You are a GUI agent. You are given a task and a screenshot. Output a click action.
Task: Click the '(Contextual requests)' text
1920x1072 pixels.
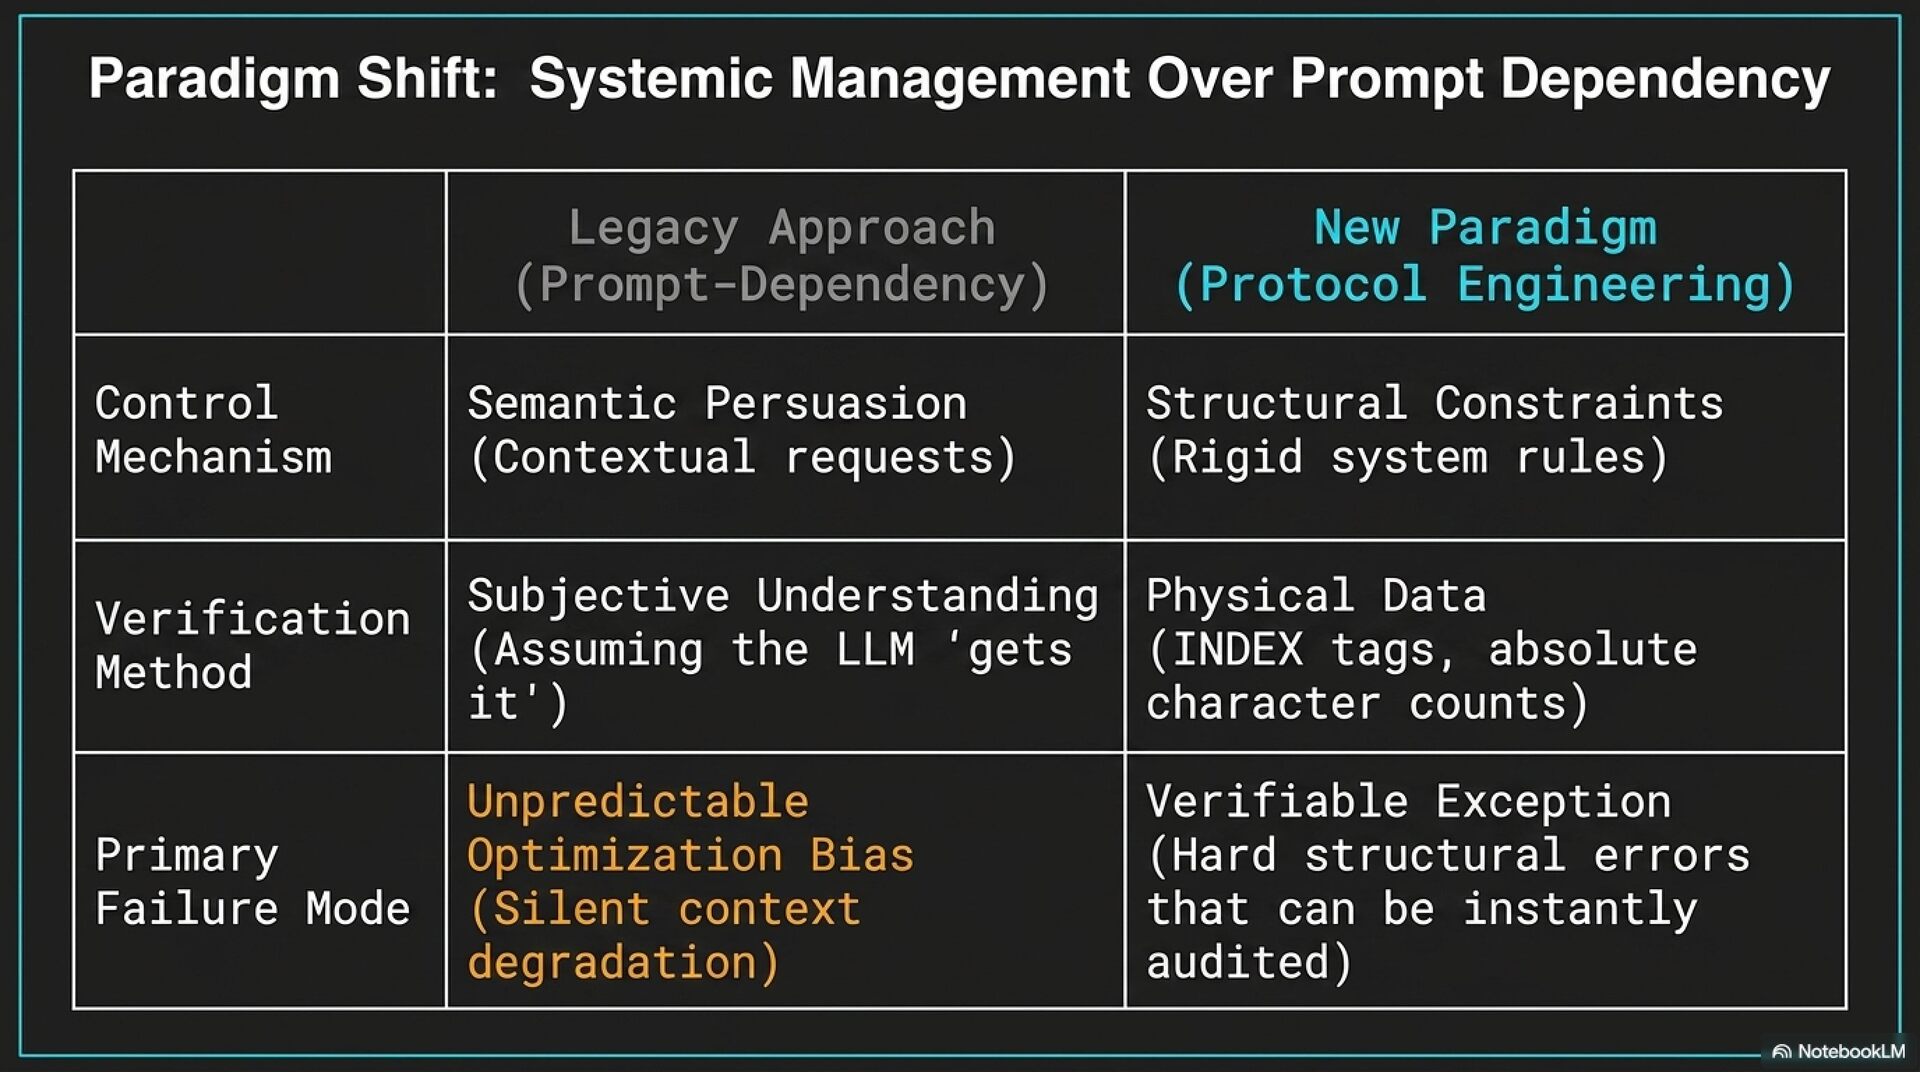pos(742,458)
